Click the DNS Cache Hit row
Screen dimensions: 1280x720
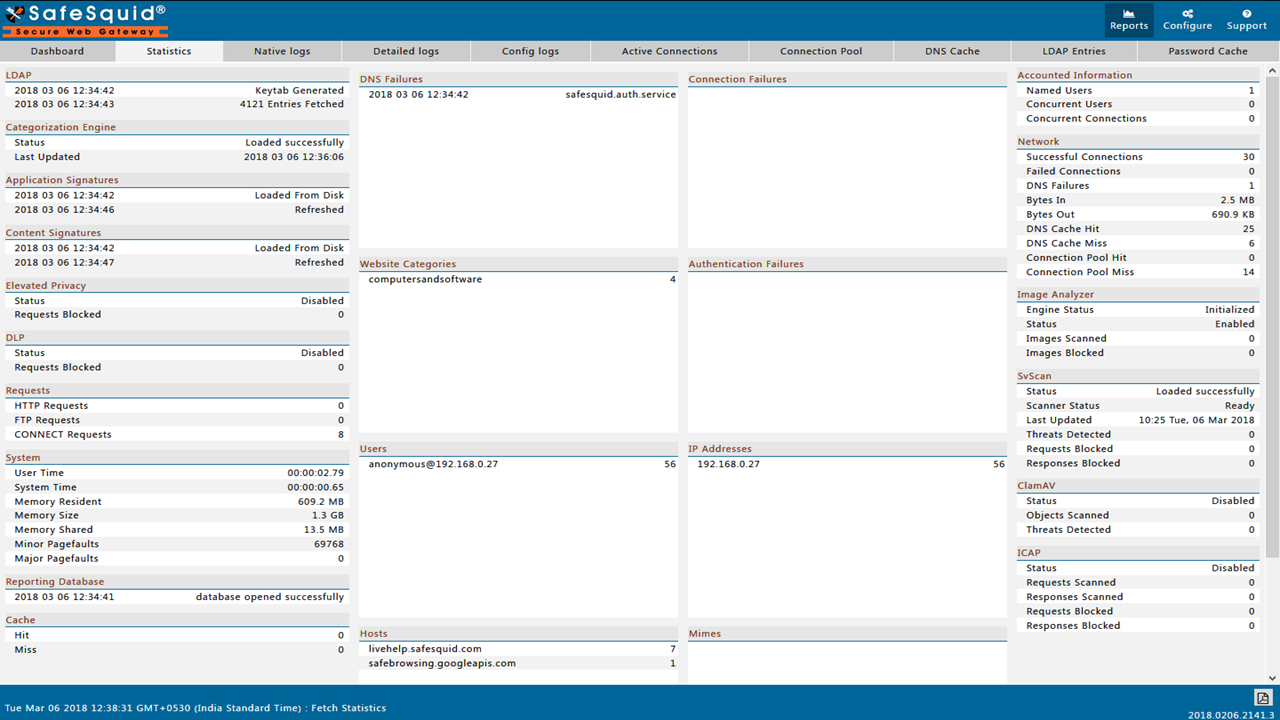(1138, 229)
